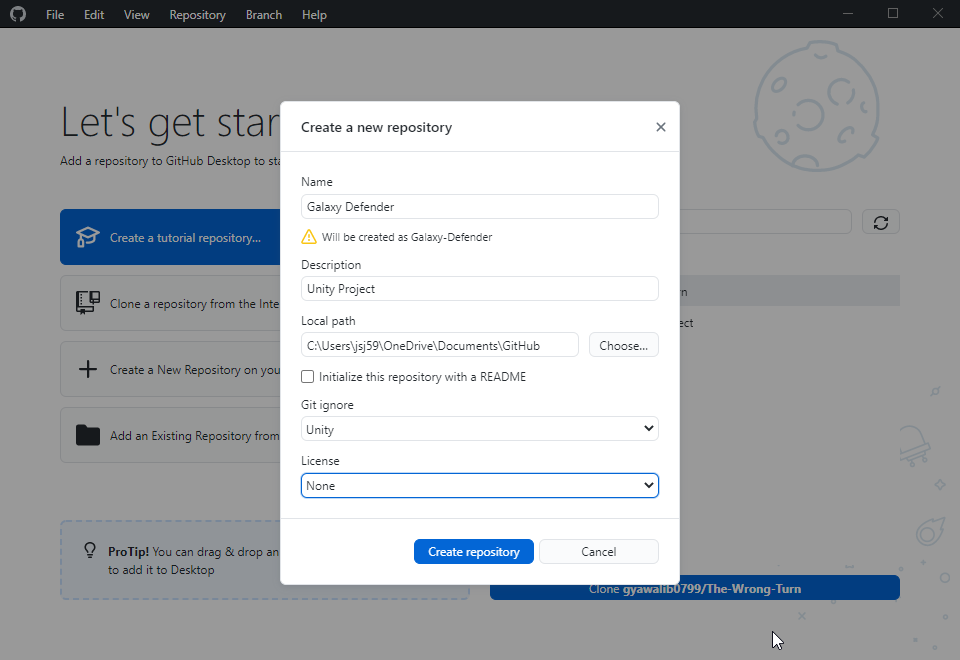960x660 pixels.
Task: Open the Repository menu
Action: (197, 14)
